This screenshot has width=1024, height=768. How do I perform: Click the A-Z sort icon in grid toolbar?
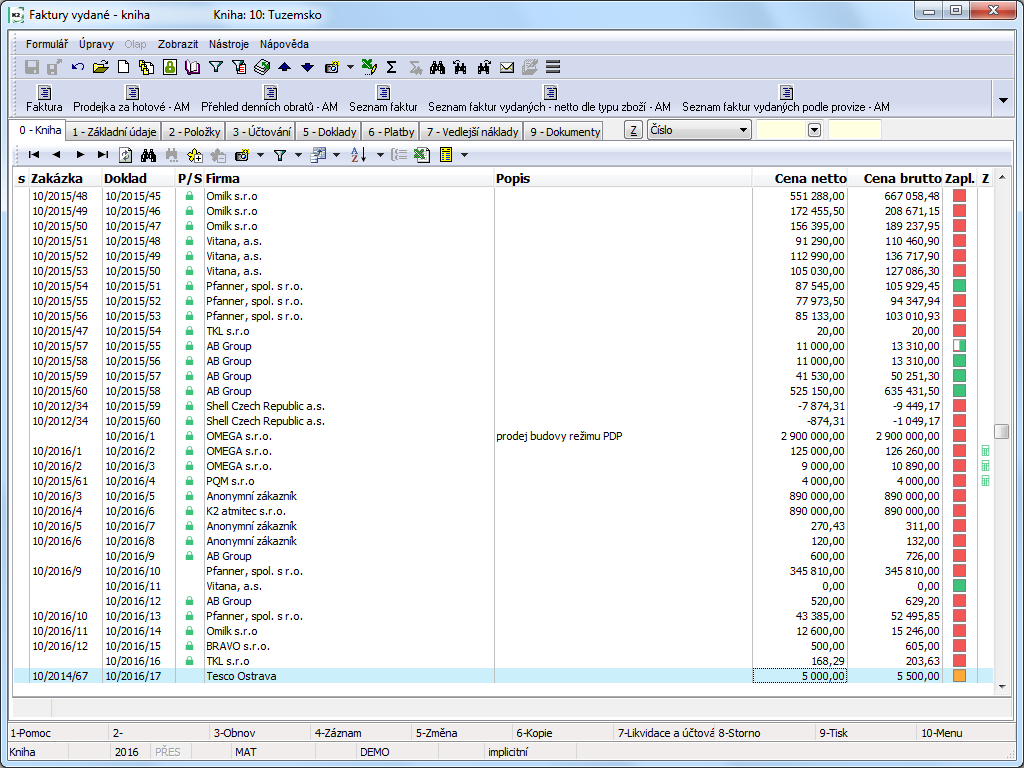click(359, 155)
